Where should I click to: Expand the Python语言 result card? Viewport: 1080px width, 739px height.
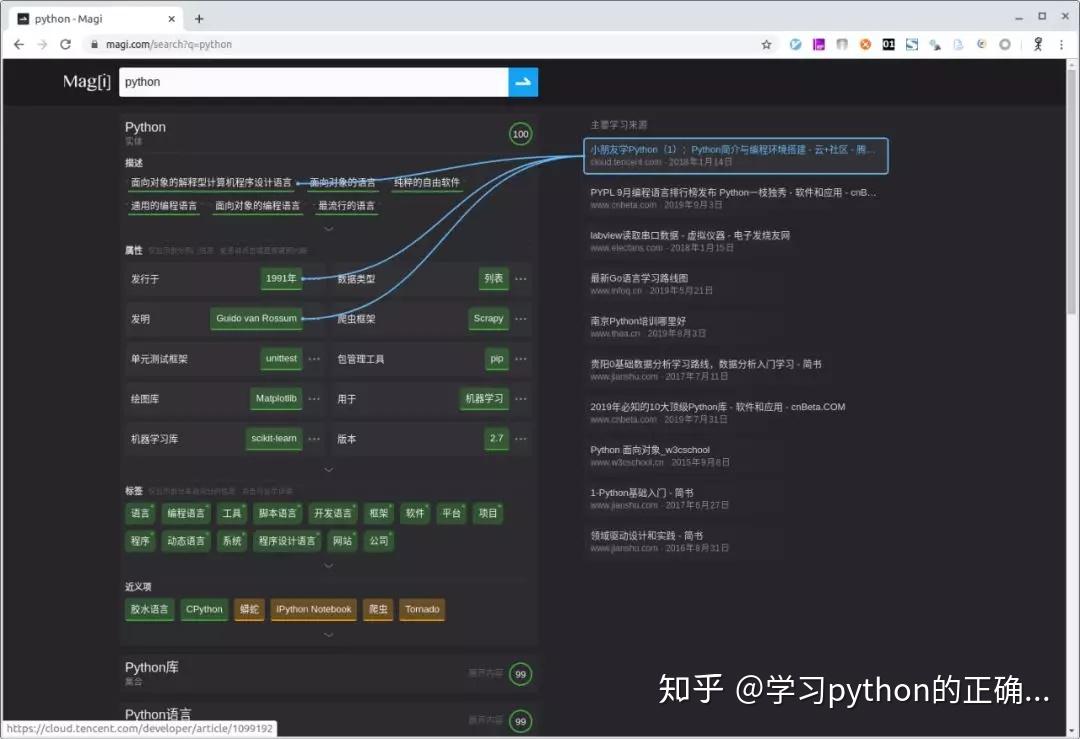pos(486,720)
